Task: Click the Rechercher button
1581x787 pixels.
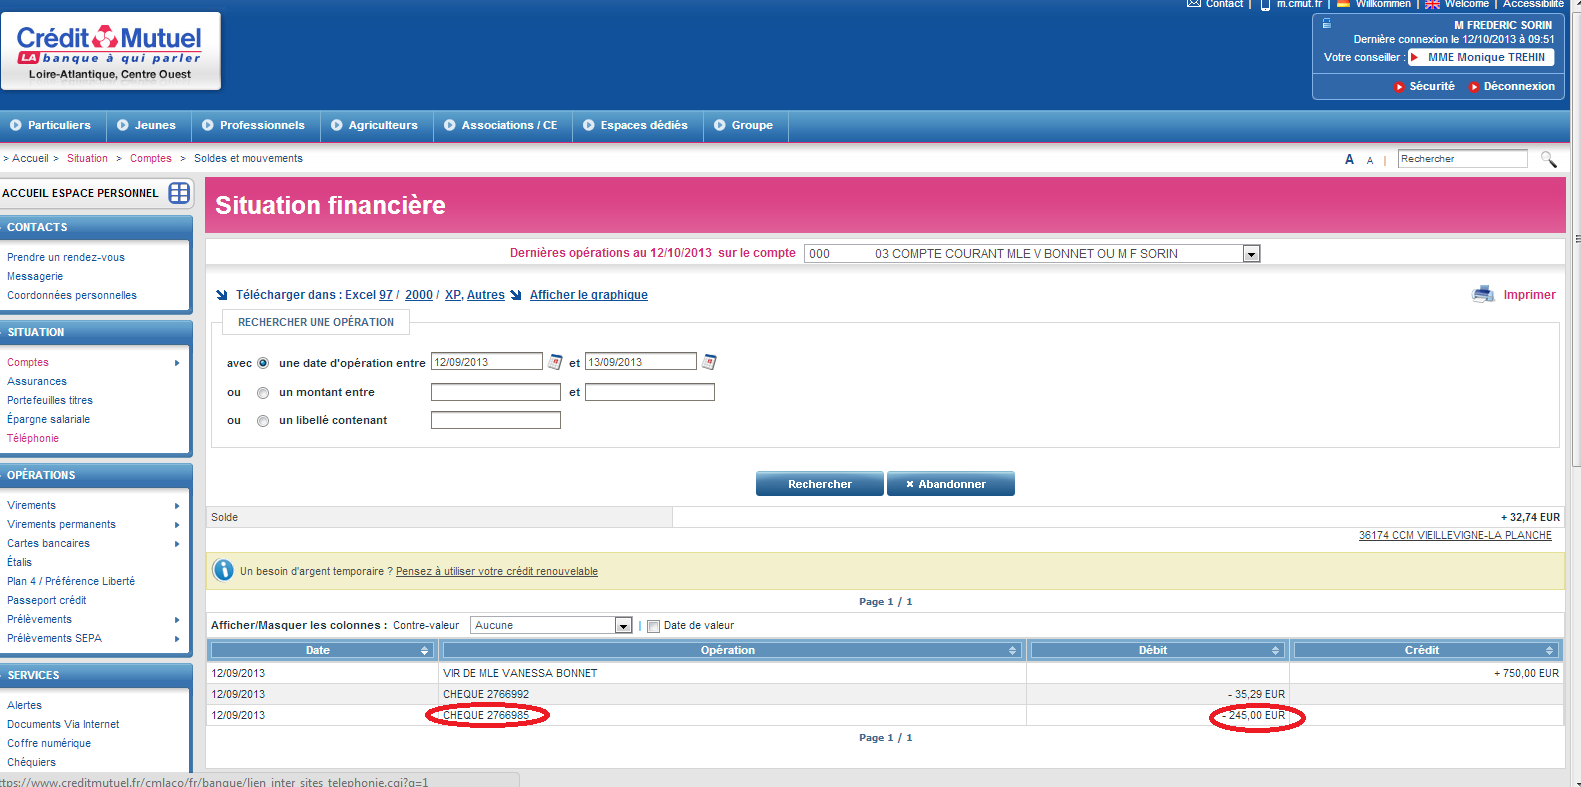Action: click(x=819, y=484)
